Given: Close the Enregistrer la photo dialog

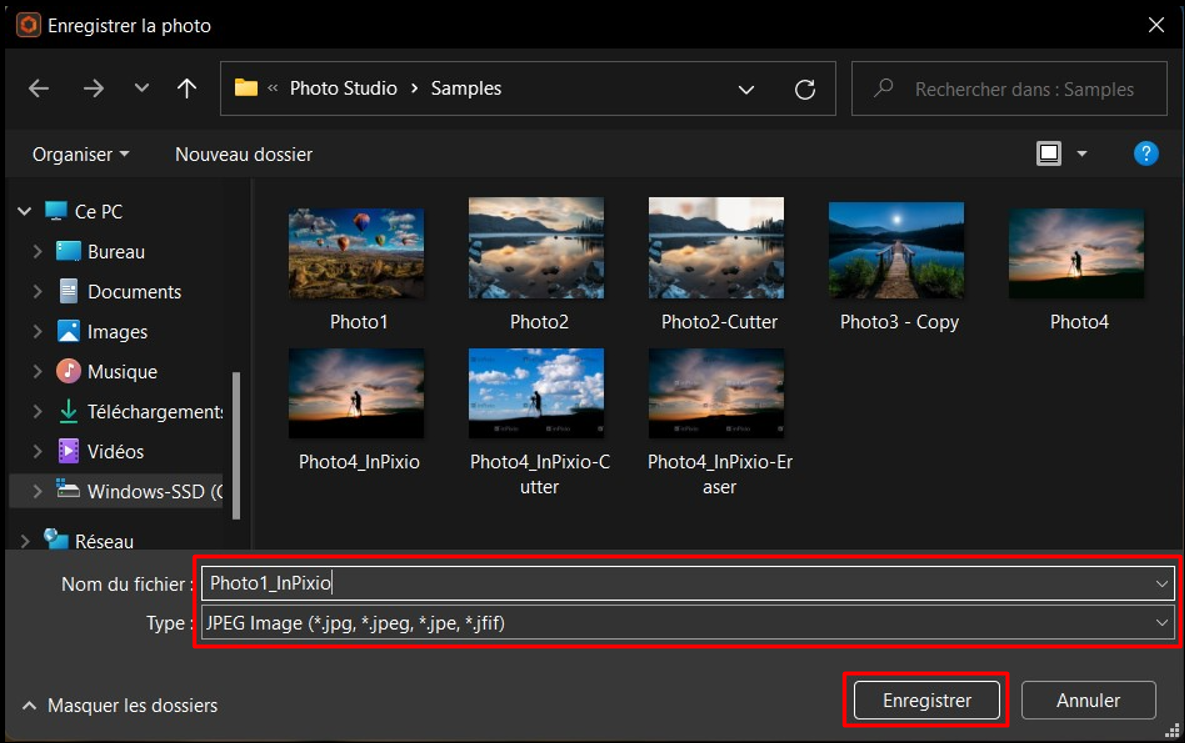Looking at the screenshot, I should pos(1156,25).
